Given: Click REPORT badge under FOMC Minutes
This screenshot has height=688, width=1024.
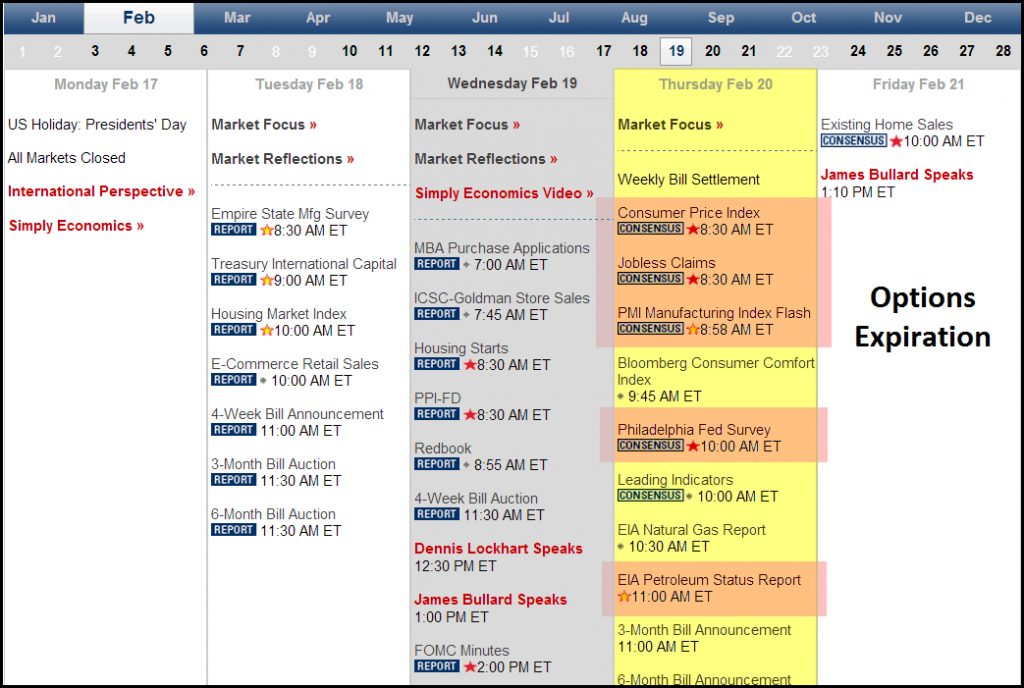Looking at the screenshot, I should pyautogui.click(x=437, y=666).
